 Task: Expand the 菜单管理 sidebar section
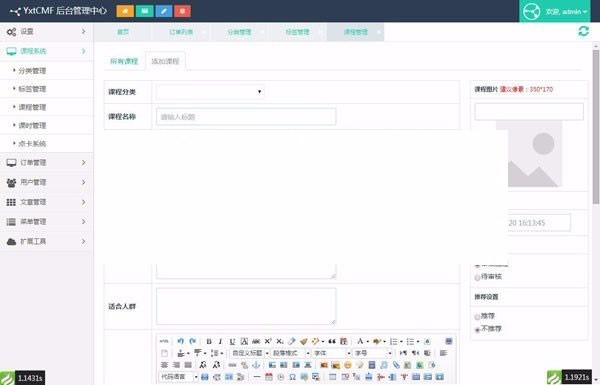46,222
